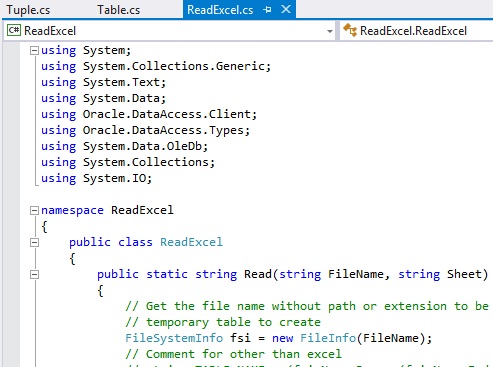
Task: Click the FileInfo type name in code
Action: pyautogui.click(x=328, y=338)
